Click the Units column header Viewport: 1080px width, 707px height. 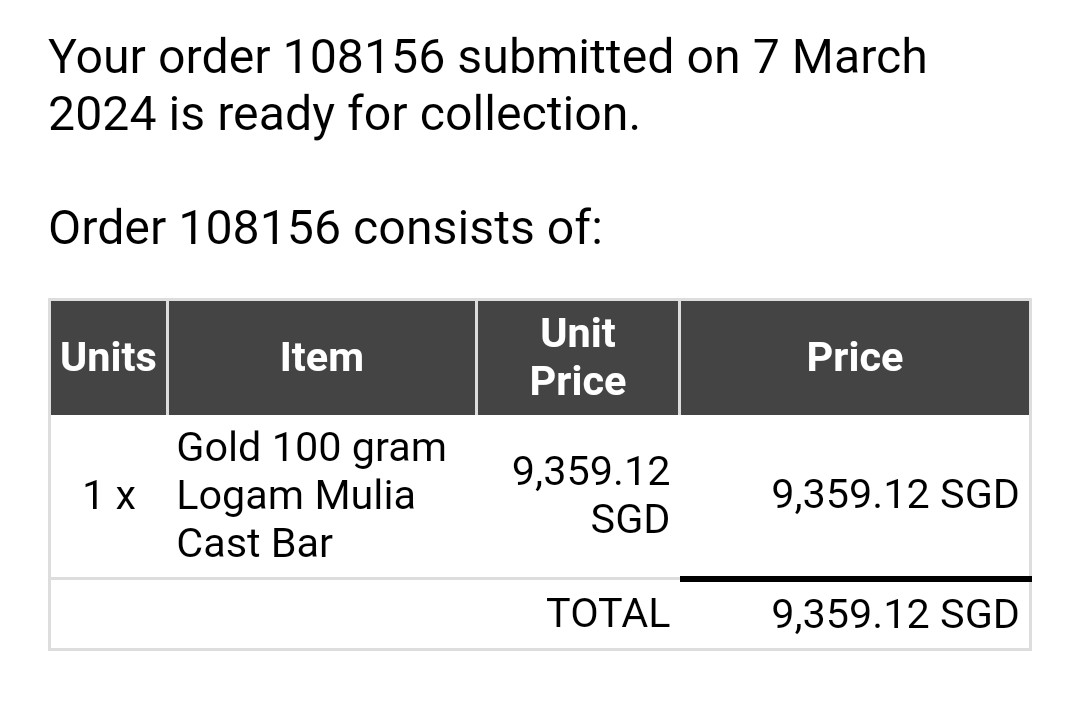click(x=108, y=357)
